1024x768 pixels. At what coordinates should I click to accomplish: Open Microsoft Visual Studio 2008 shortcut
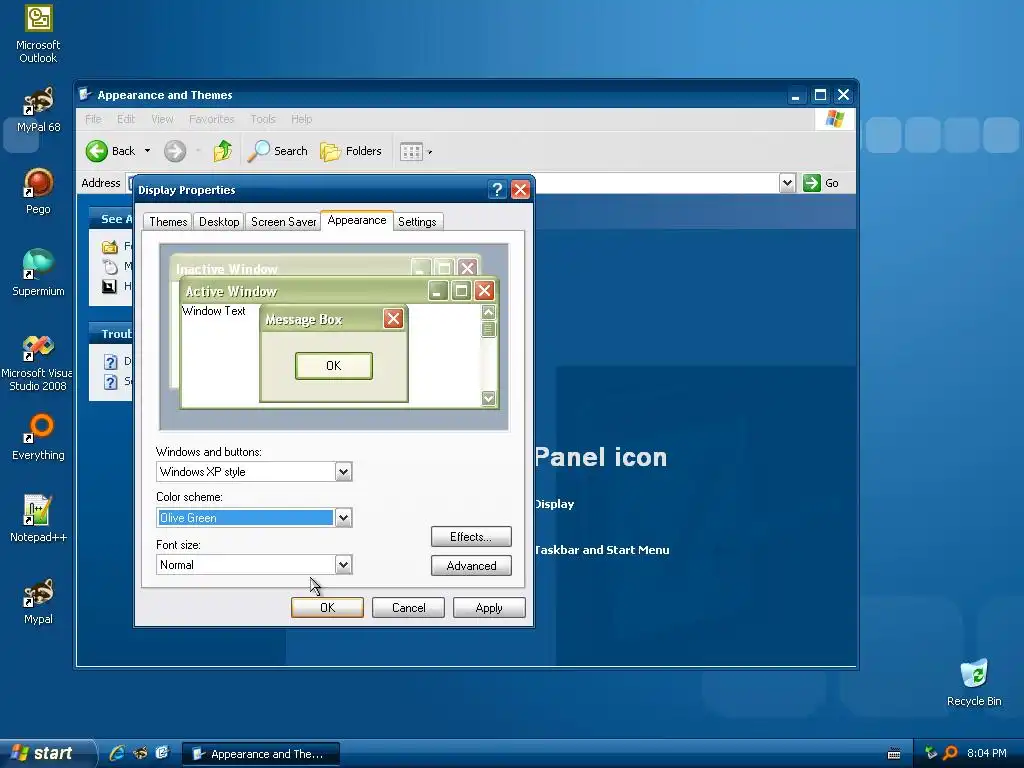(x=38, y=363)
